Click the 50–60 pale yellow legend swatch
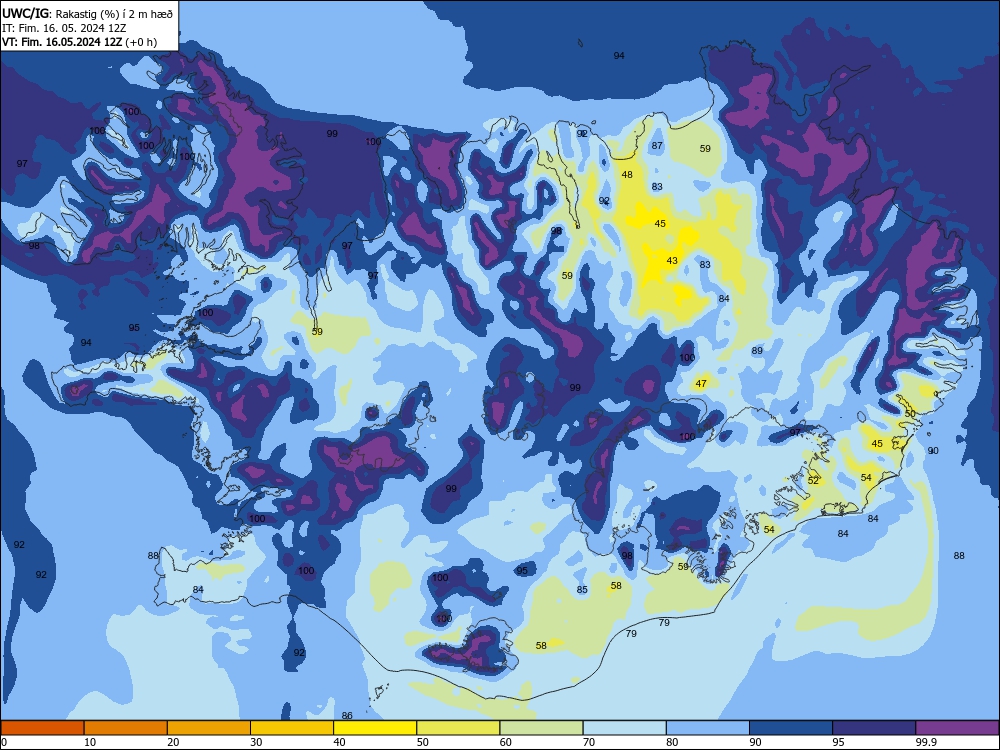This screenshot has width=1000, height=750. (458, 728)
